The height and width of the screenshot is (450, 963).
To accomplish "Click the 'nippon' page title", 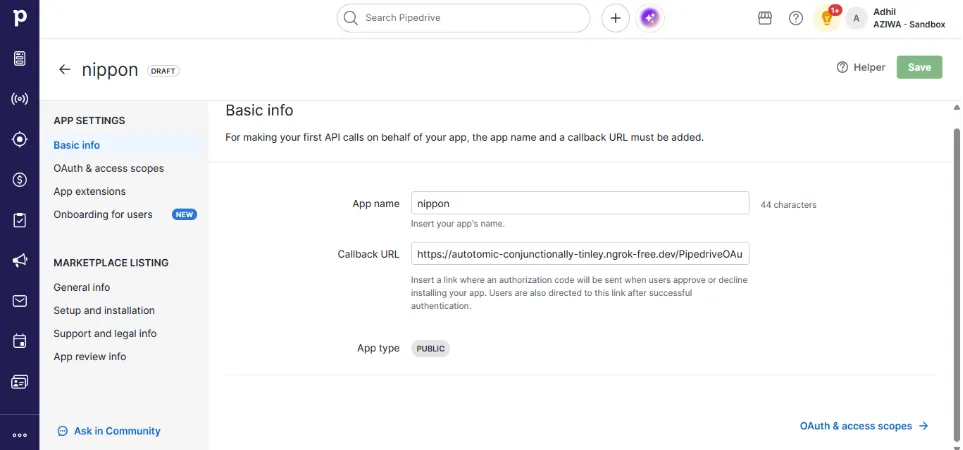I will pyautogui.click(x=110, y=69).
